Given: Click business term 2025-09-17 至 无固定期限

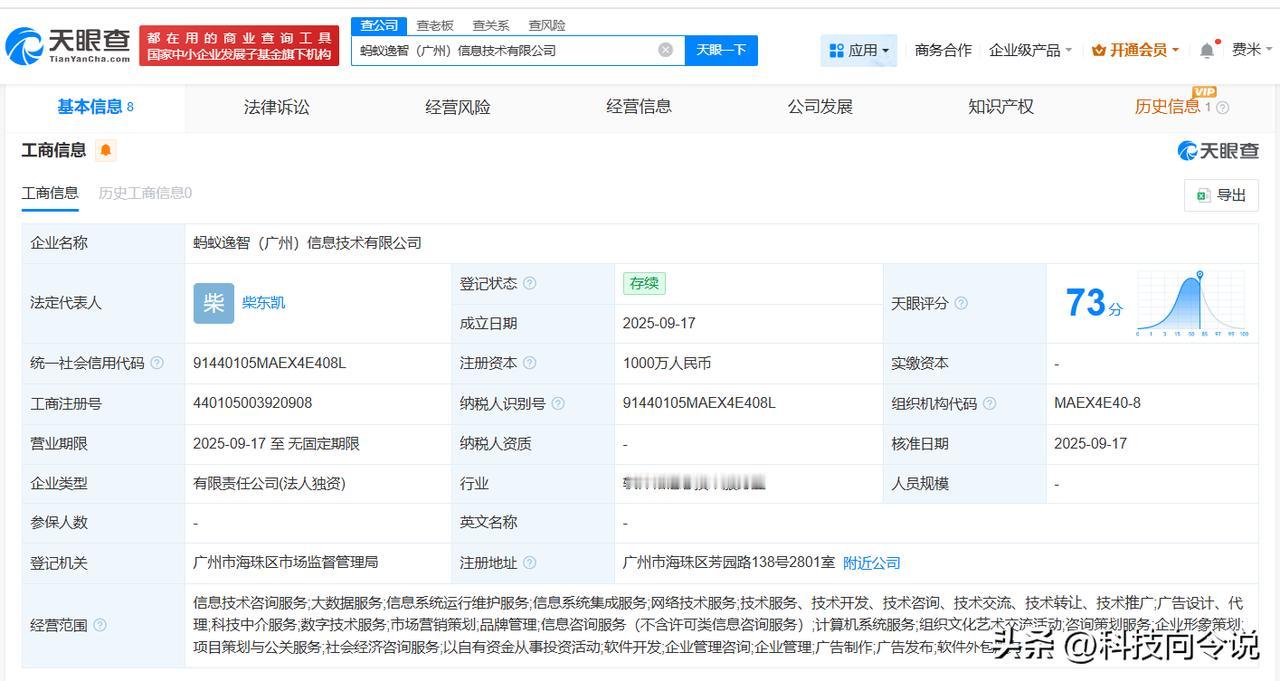Looking at the screenshot, I should [276, 443].
